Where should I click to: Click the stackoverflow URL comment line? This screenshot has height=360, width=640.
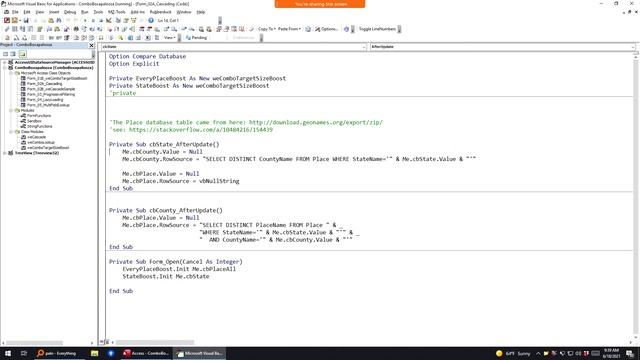191,130
